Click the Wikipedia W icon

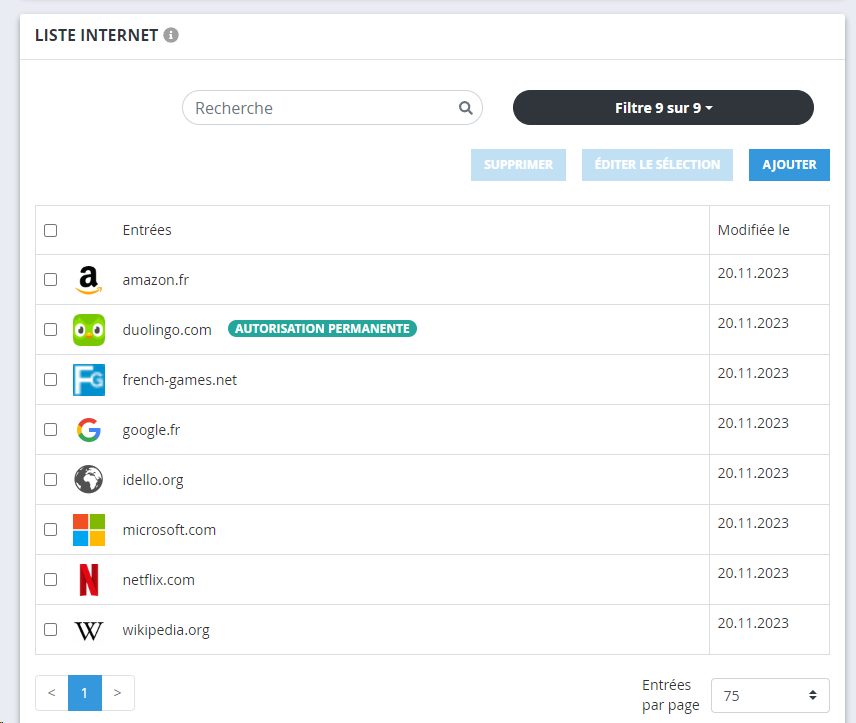point(89,630)
